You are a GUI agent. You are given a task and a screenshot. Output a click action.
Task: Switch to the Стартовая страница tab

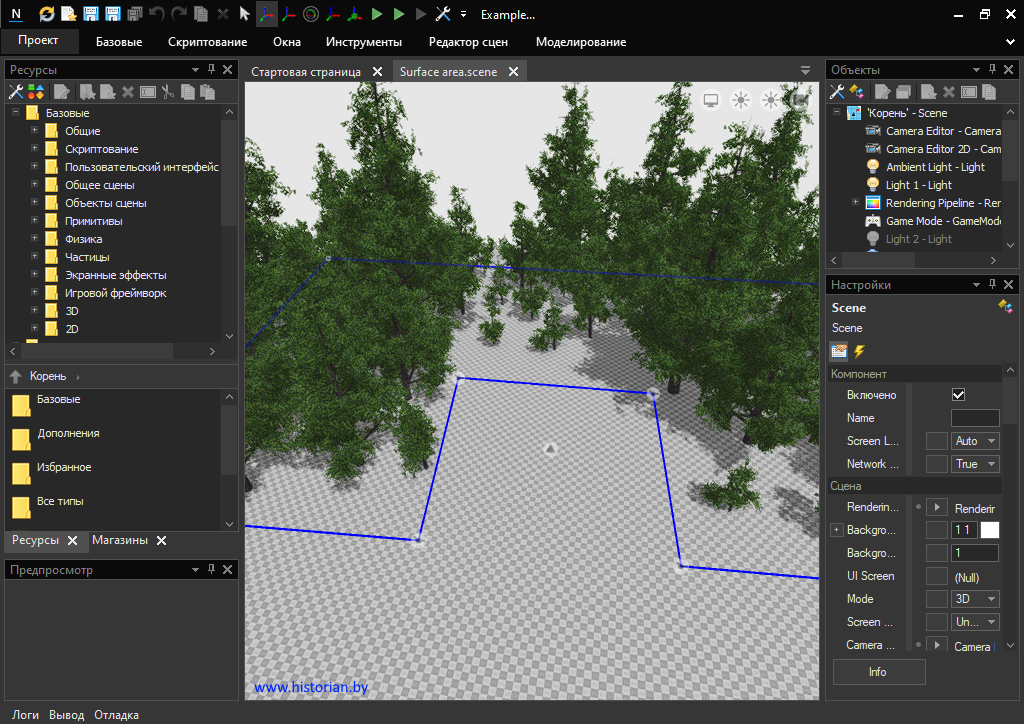tap(305, 72)
